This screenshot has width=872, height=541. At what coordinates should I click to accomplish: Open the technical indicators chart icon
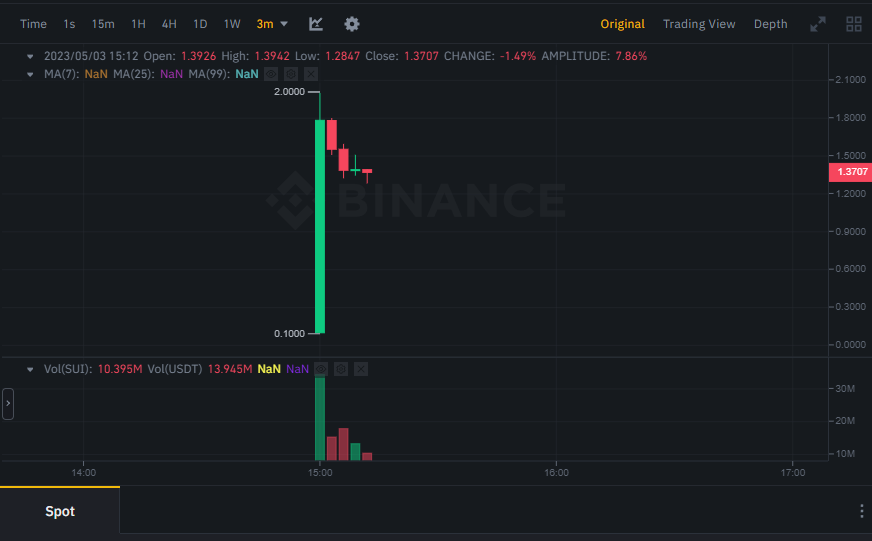click(316, 24)
